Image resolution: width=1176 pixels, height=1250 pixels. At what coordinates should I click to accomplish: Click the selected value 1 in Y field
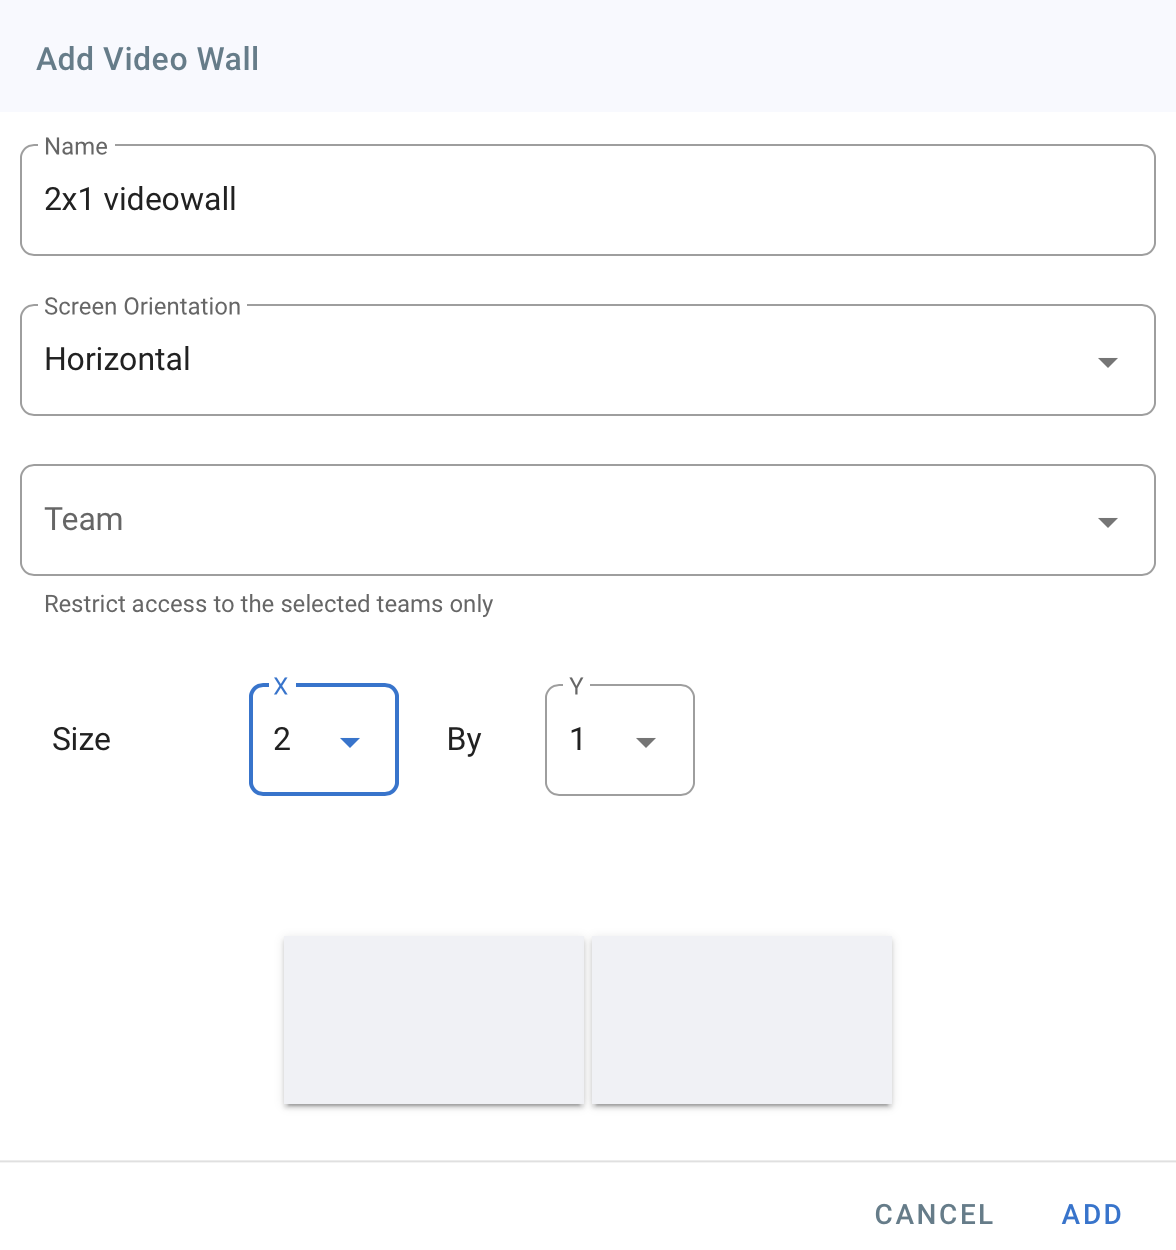pos(577,740)
